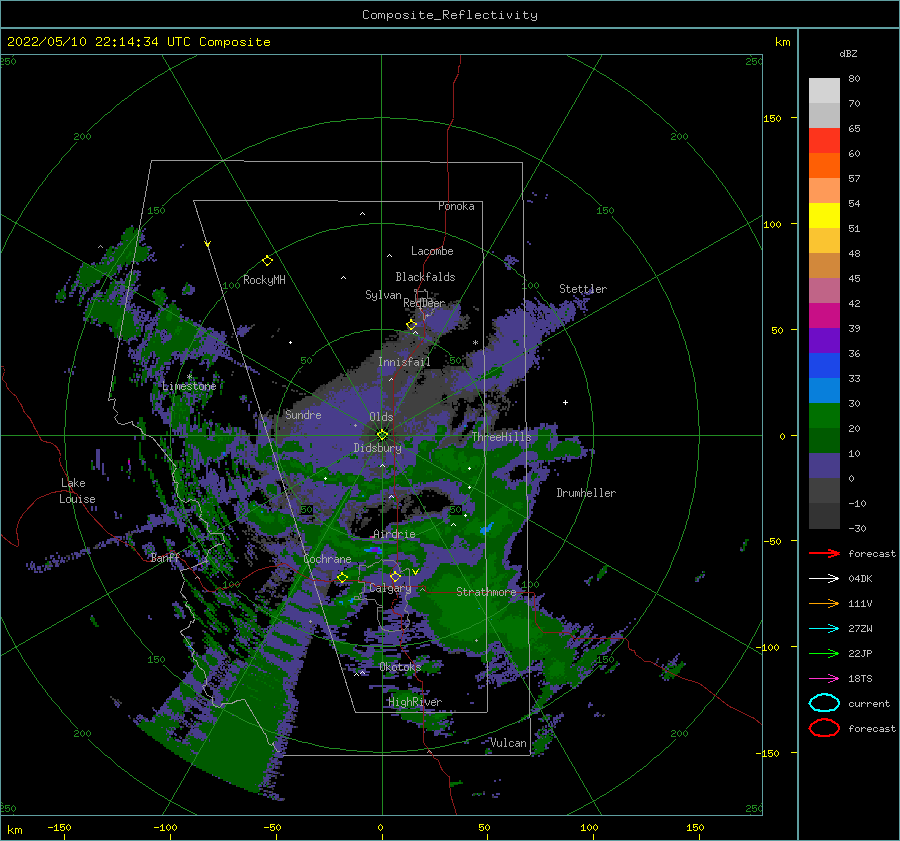Click the RedDeer city label
Screen dimensions: 900x841
[x=424, y=303]
